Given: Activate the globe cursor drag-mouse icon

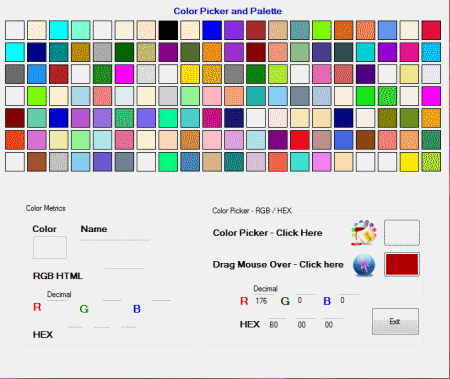Looking at the screenshot, I should tap(364, 265).
